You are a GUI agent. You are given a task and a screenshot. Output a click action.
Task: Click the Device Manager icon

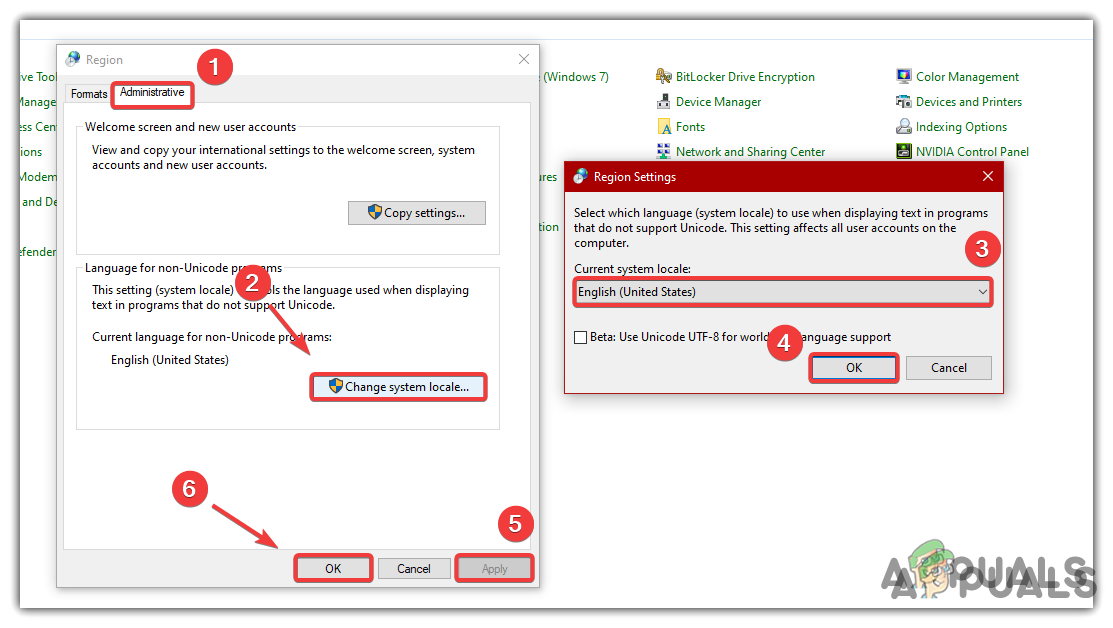tap(664, 101)
